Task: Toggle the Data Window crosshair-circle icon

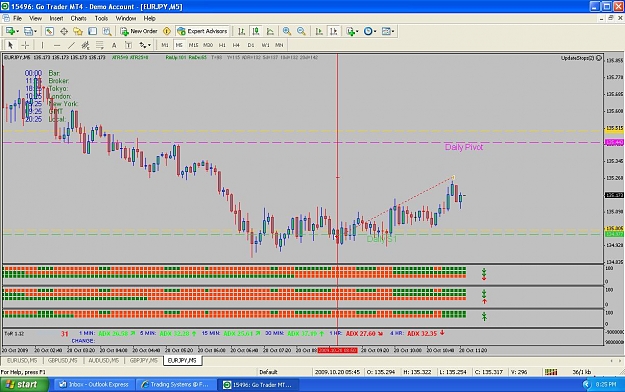Action: click(x=64, y=31)
